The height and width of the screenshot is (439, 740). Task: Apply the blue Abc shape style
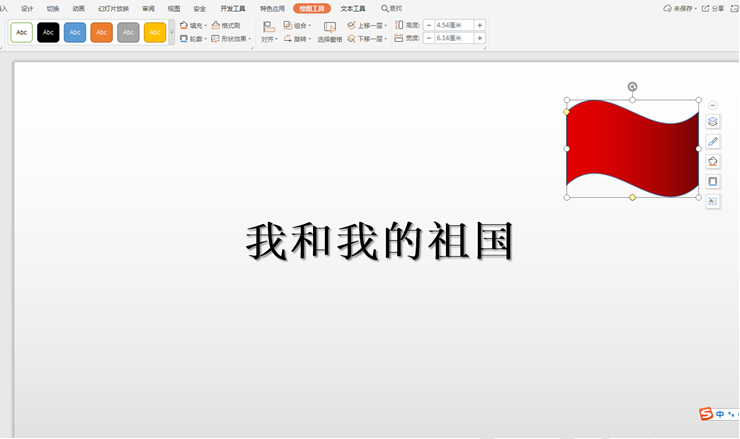pyautogui.click(x=75, y=33)
